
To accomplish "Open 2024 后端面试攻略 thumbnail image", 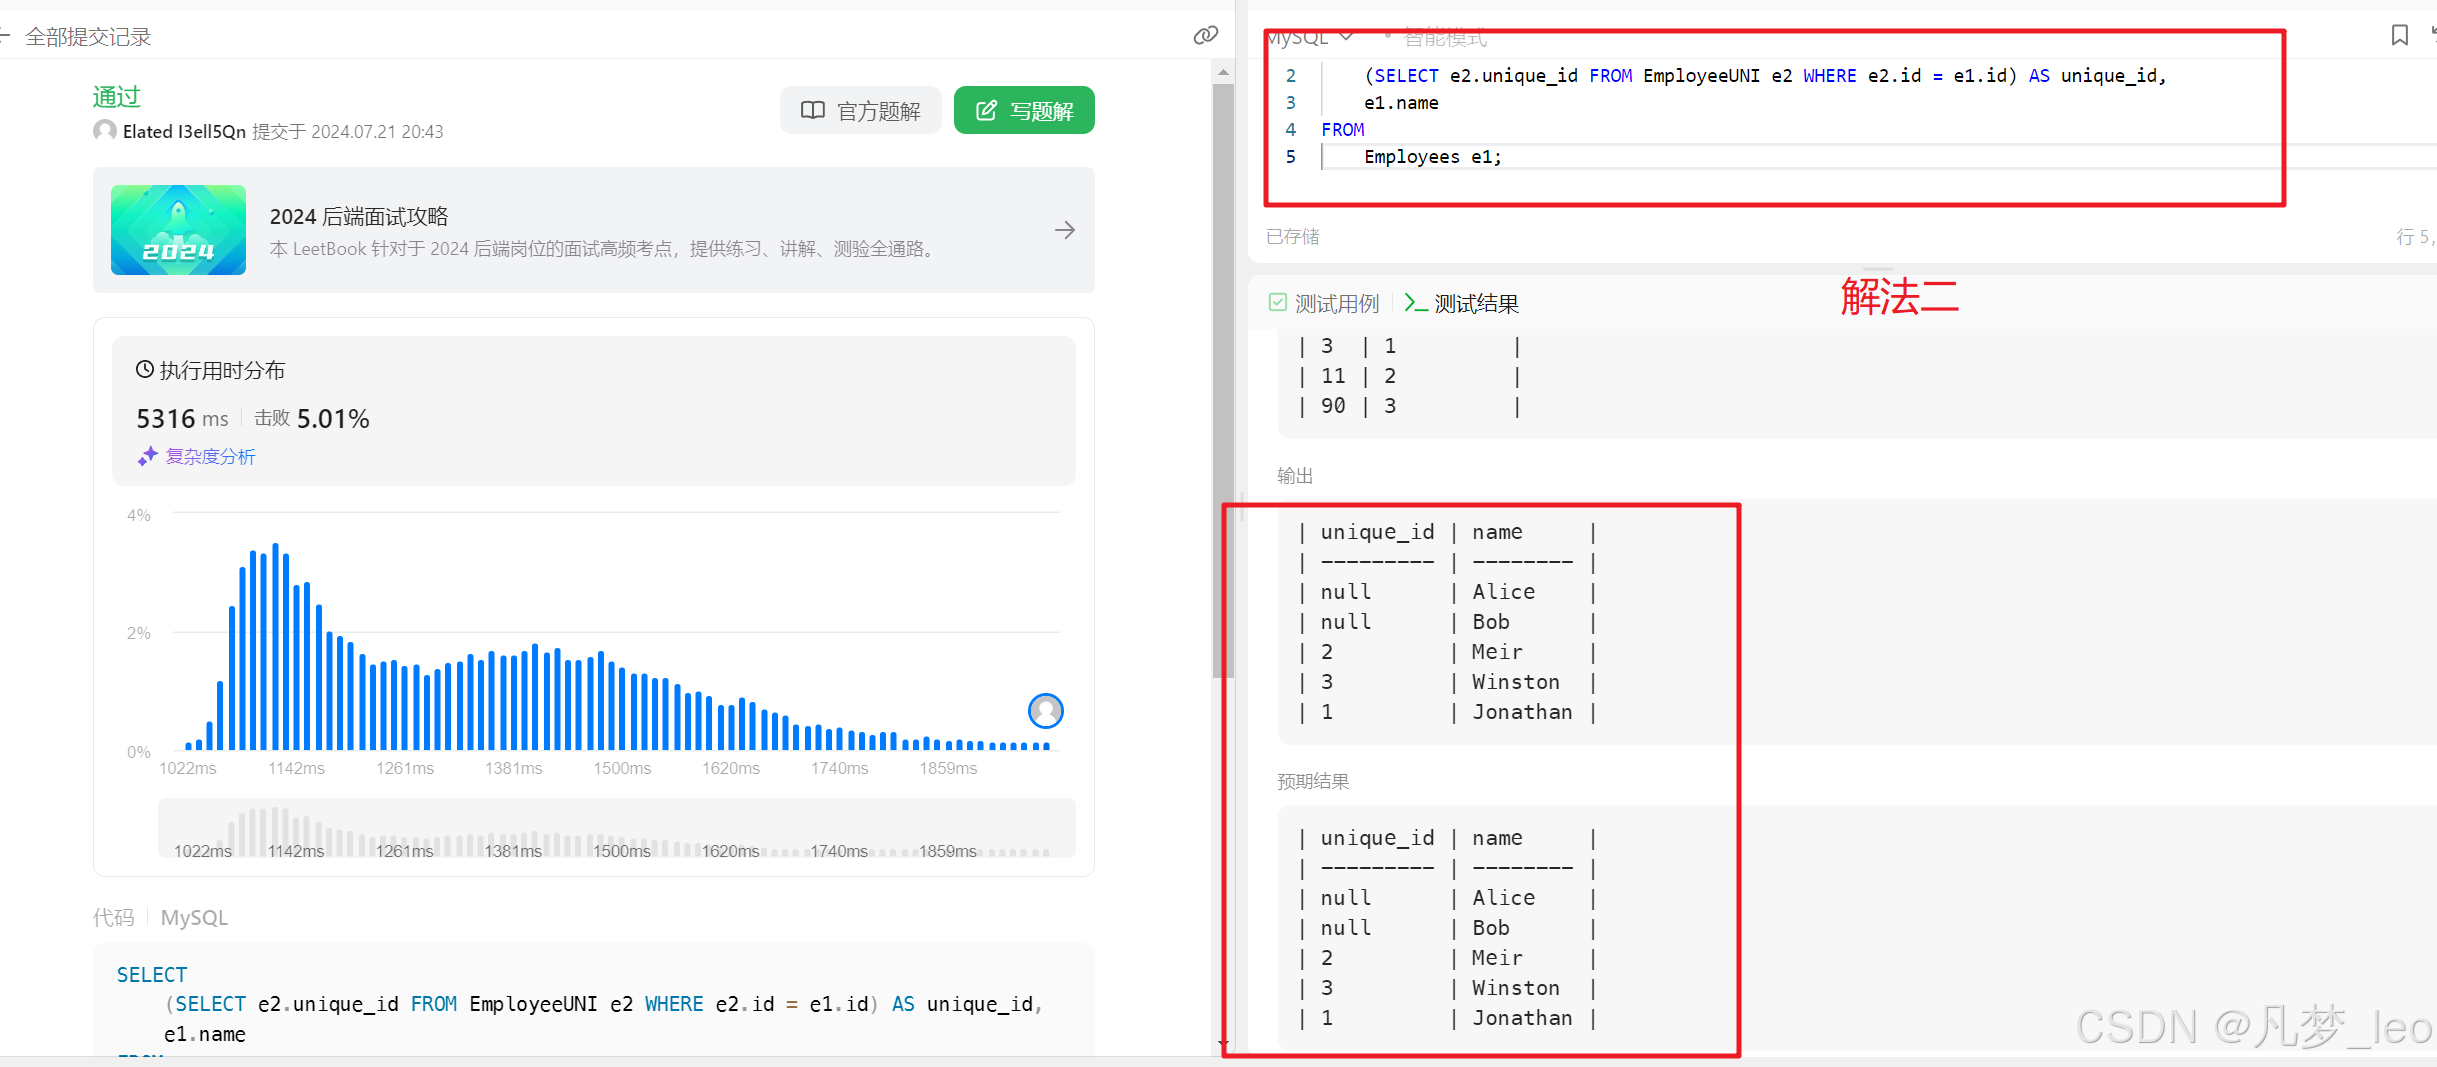I will tap(178, 230).
